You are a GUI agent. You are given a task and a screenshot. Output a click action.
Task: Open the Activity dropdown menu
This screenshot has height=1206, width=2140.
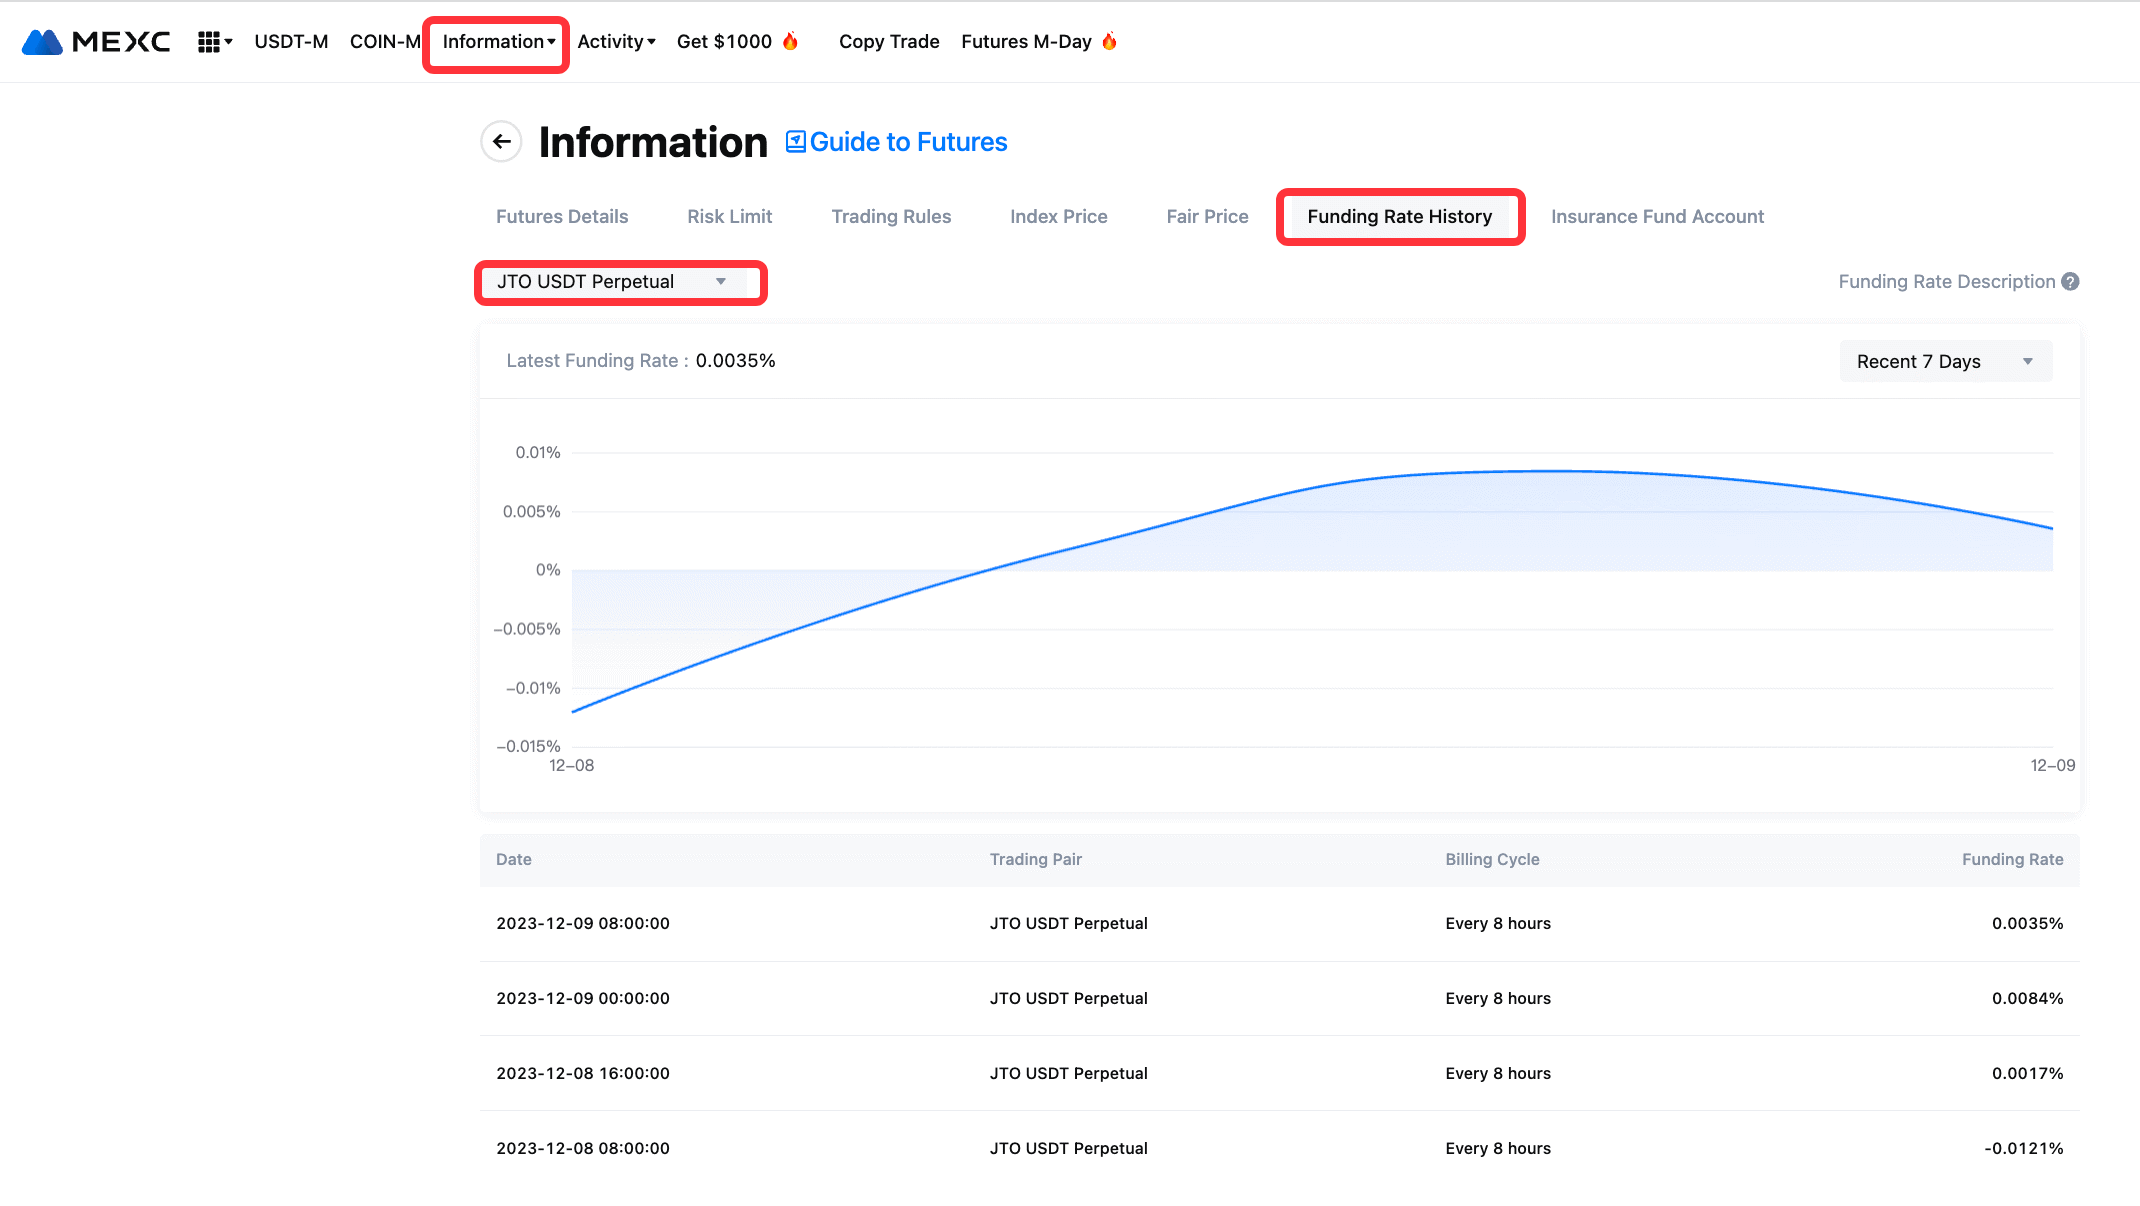pyautogui.click(x=616, y=42)
